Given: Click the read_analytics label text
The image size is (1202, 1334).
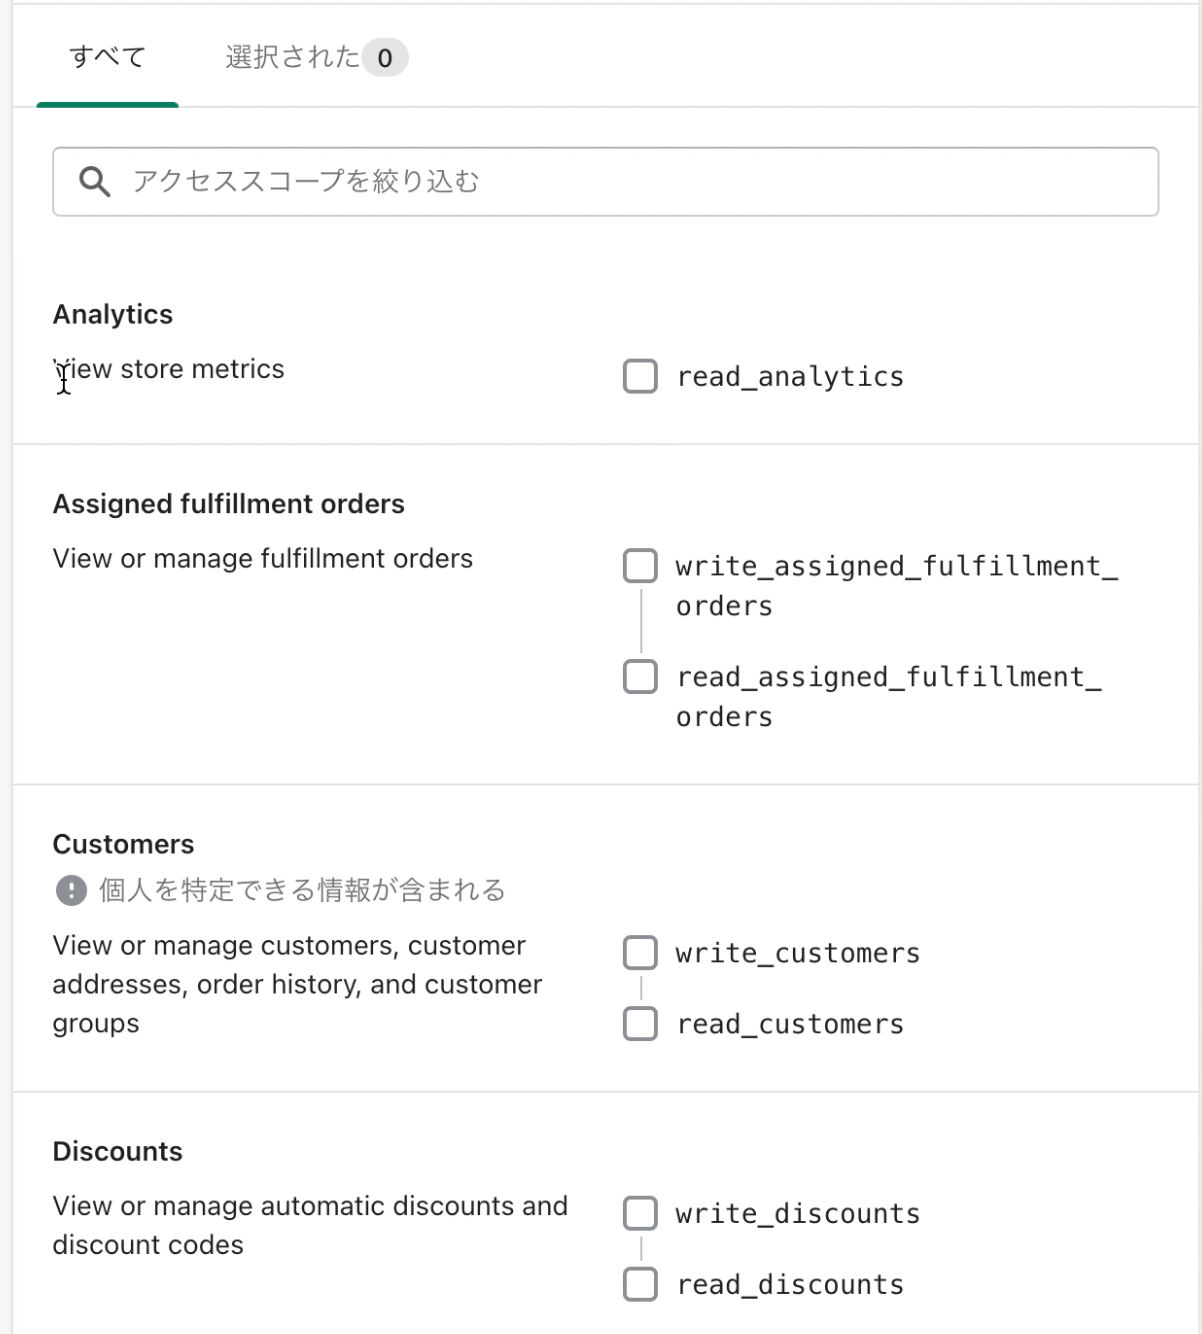Looking at the screenshot, I should point(790,377).
